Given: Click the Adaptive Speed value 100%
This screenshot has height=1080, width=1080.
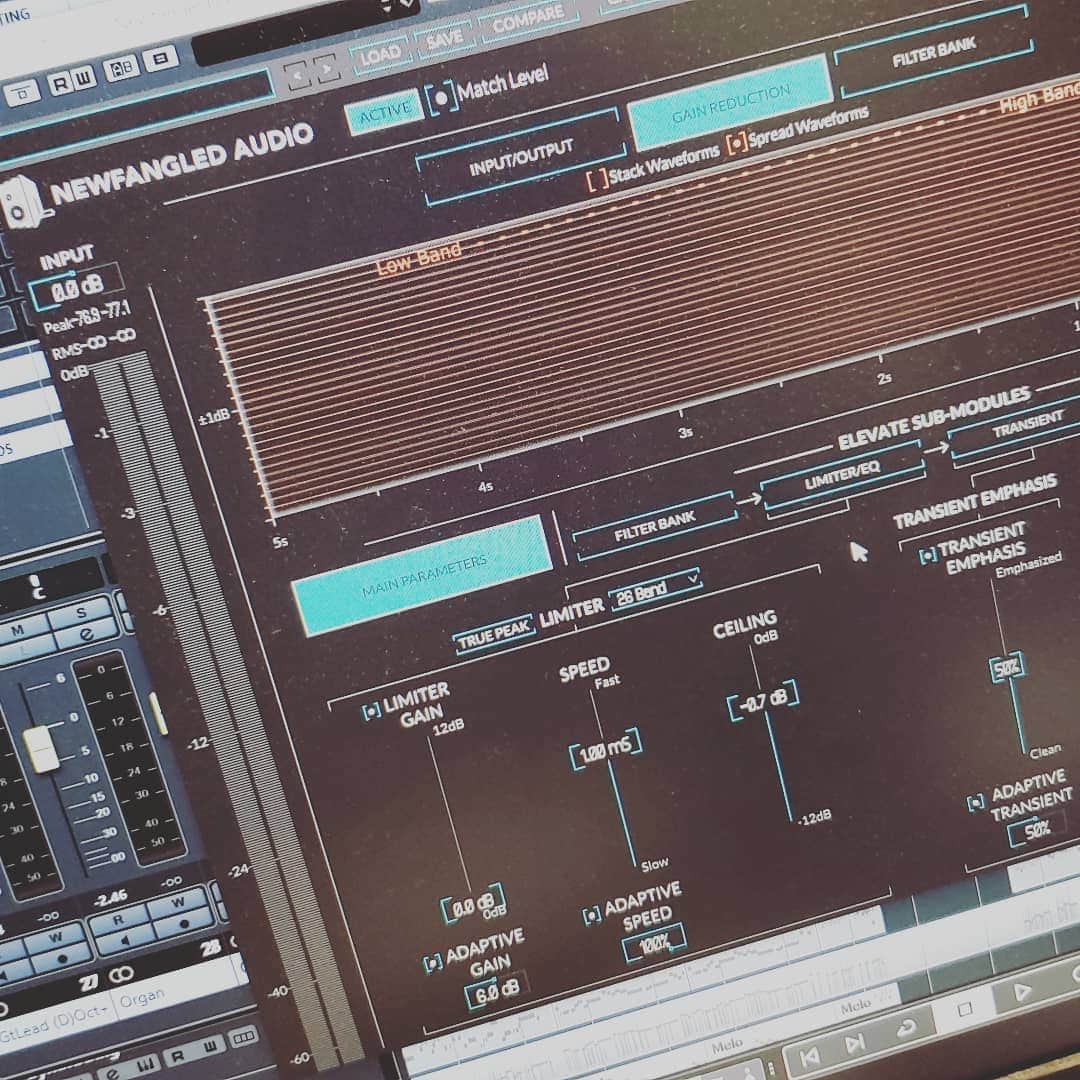Looking at the screenshot, I should click(x=654, y=943).
